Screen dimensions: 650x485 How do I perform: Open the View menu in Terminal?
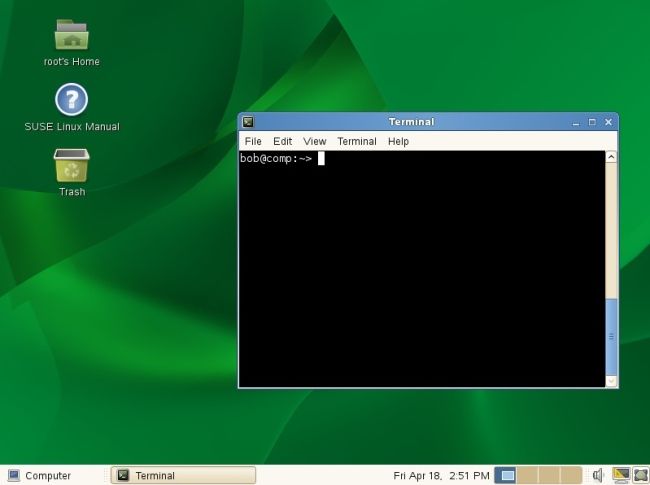[x=315, y=141]
